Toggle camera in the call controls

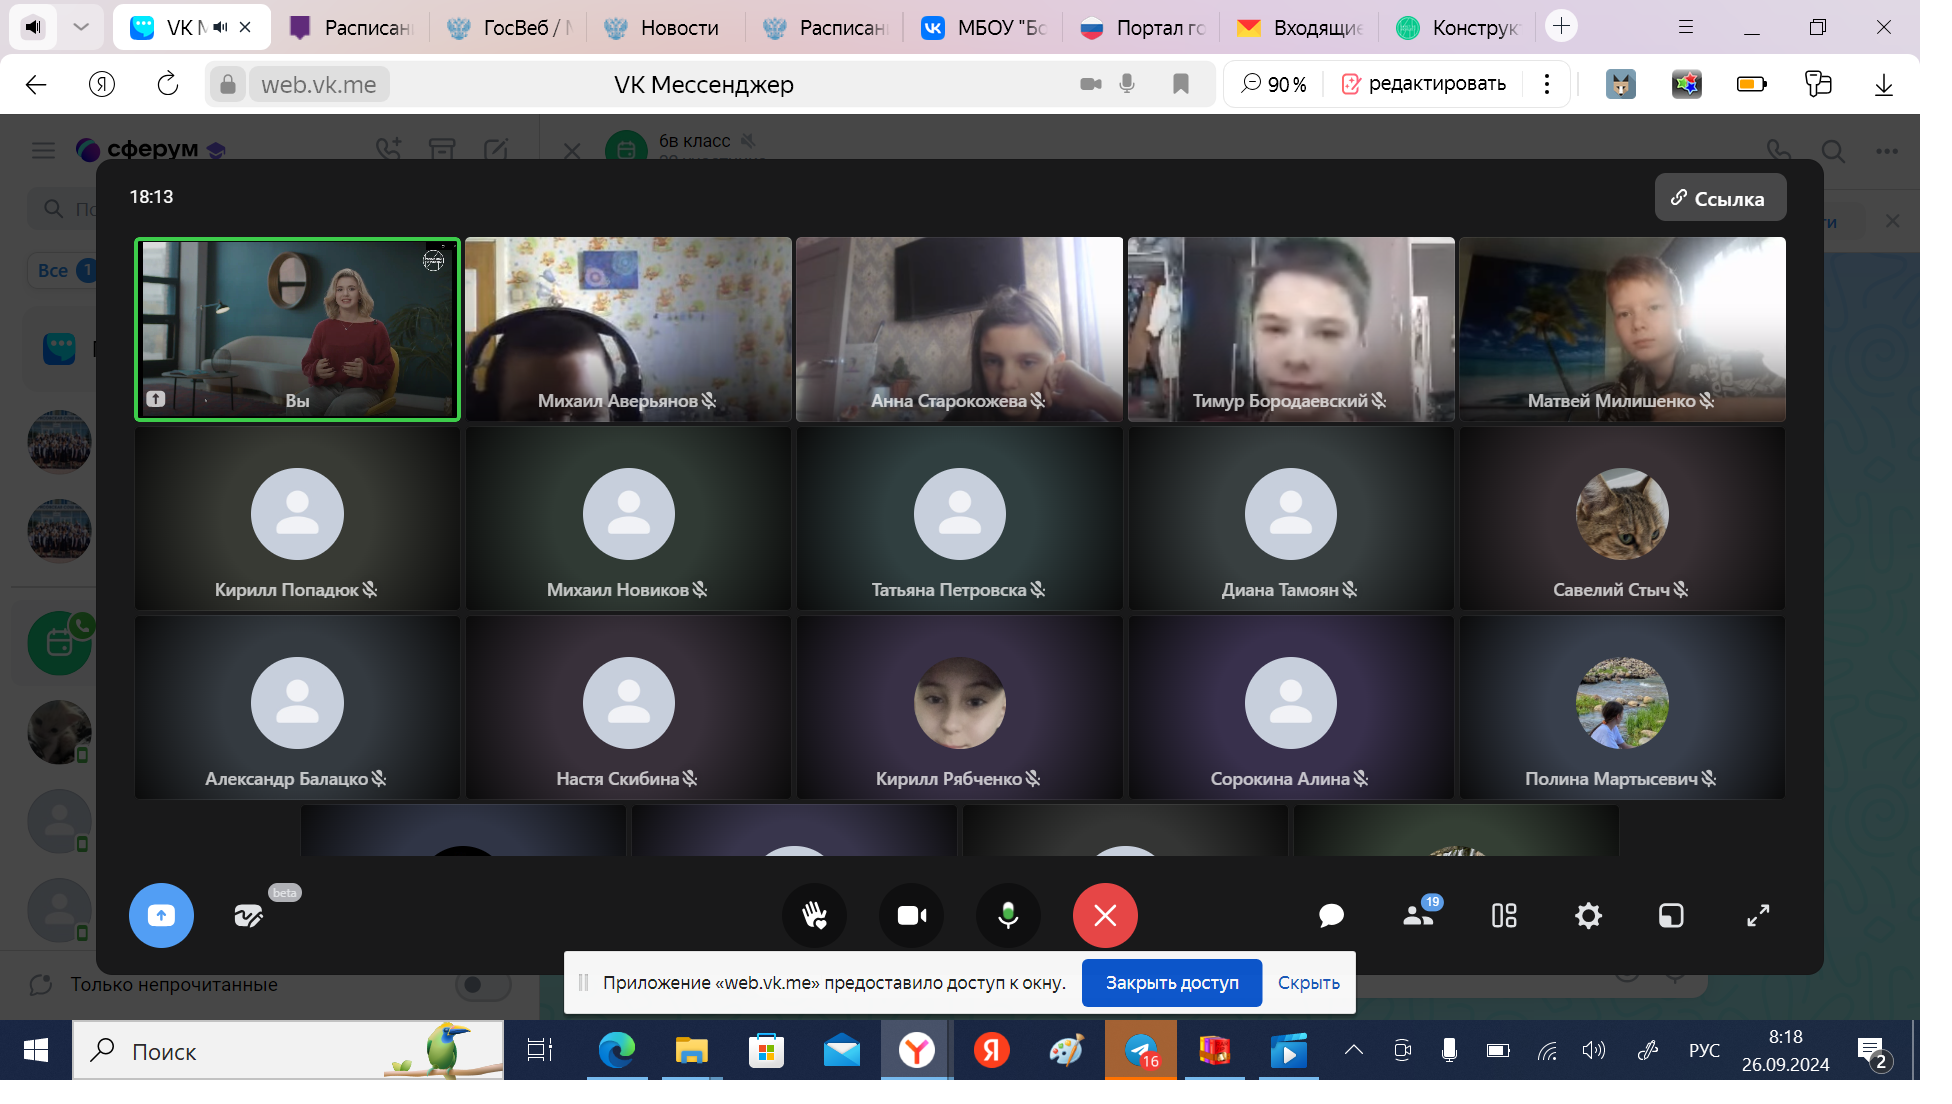[x=911, y=915]
